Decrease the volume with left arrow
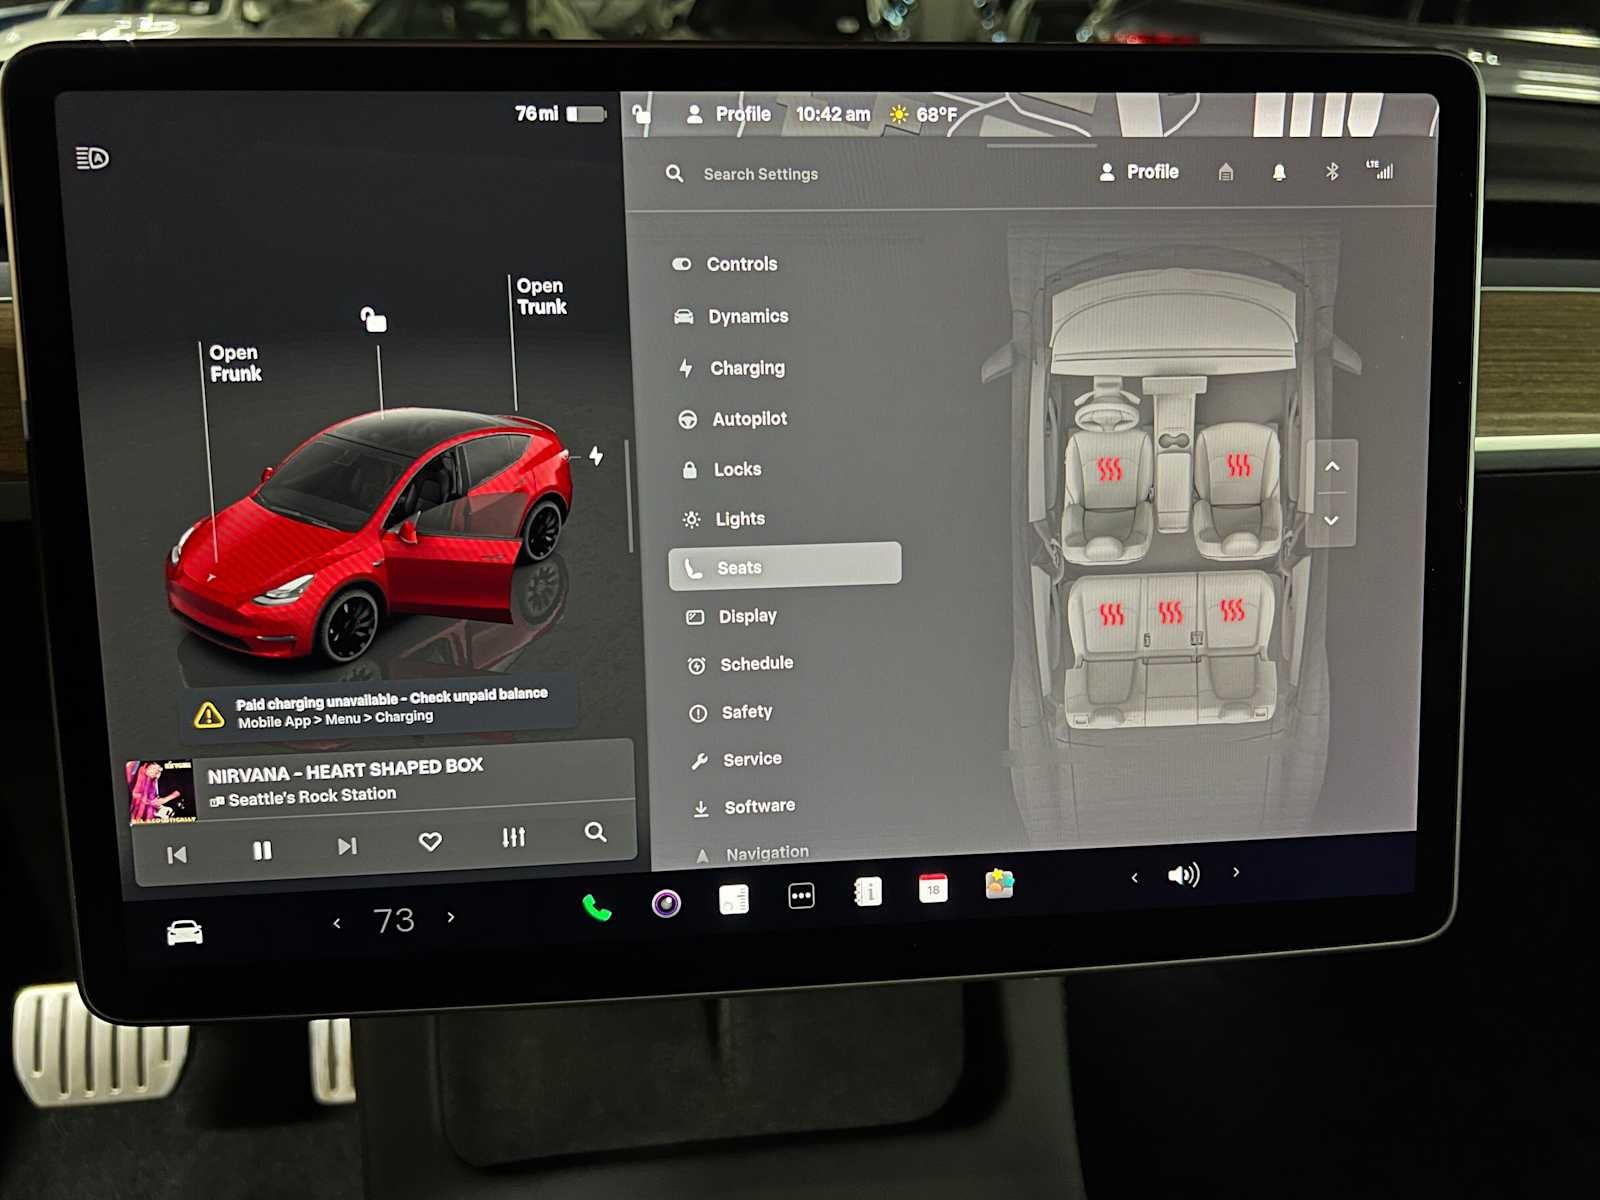 (x=1134, y=878)
